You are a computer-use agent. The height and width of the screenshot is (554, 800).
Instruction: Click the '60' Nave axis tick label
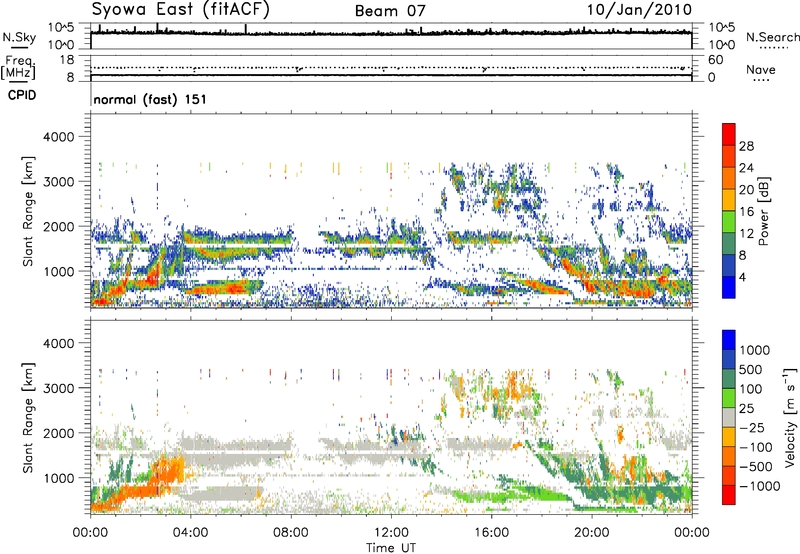(x=716, y=60)
